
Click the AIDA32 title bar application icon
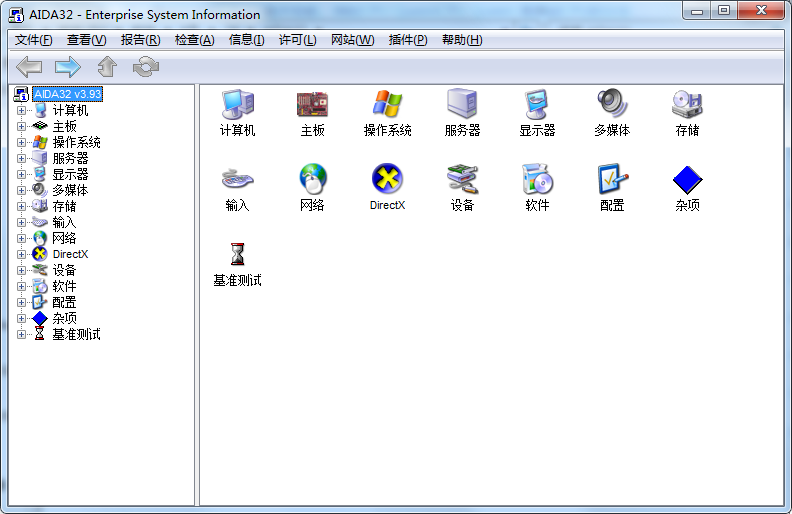tap(16, 15)
